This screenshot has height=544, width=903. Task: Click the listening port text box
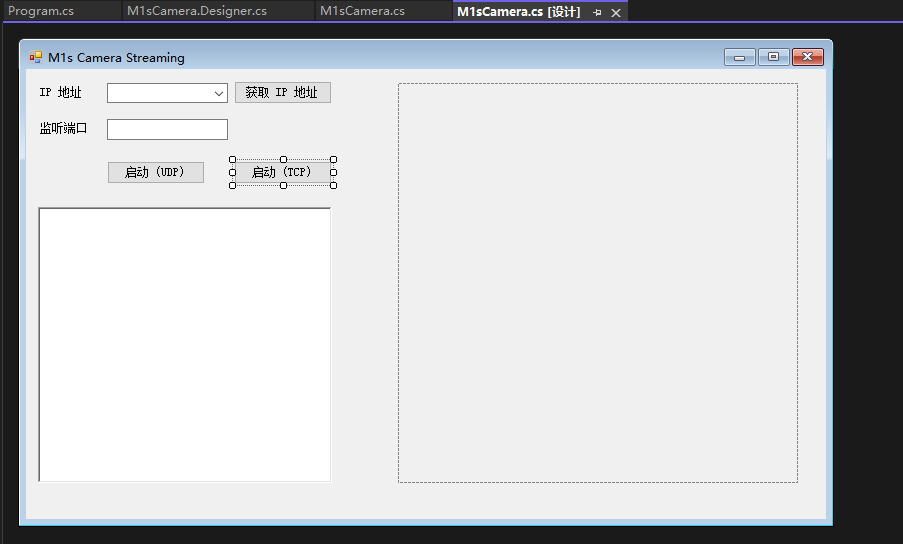tap(168, 130)
